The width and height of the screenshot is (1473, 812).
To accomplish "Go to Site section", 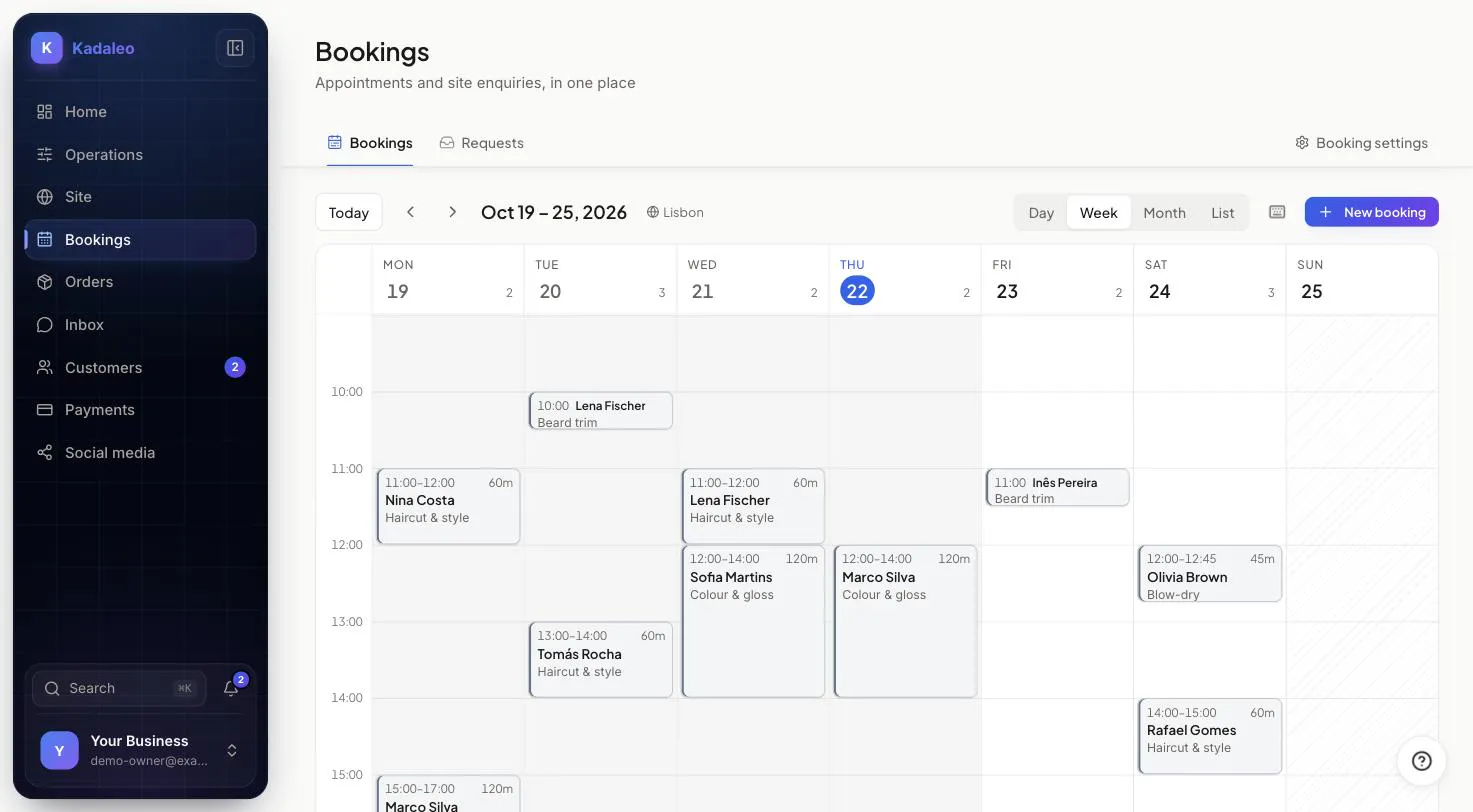I will 140,197.
